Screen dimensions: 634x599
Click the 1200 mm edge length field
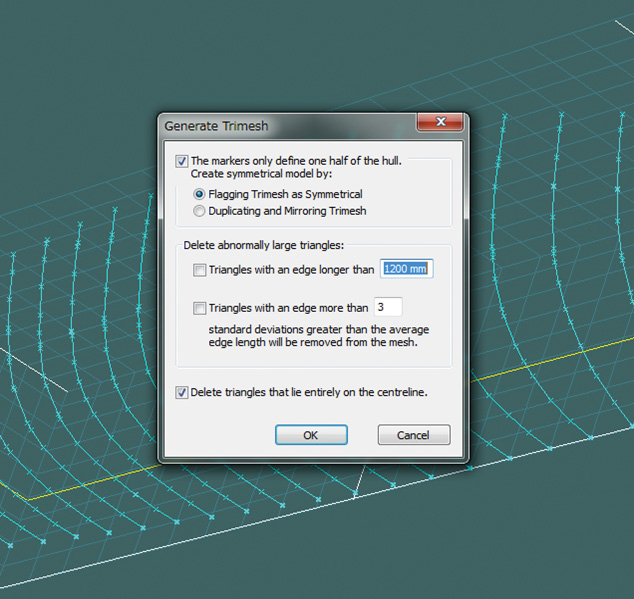tap(406, 269)
